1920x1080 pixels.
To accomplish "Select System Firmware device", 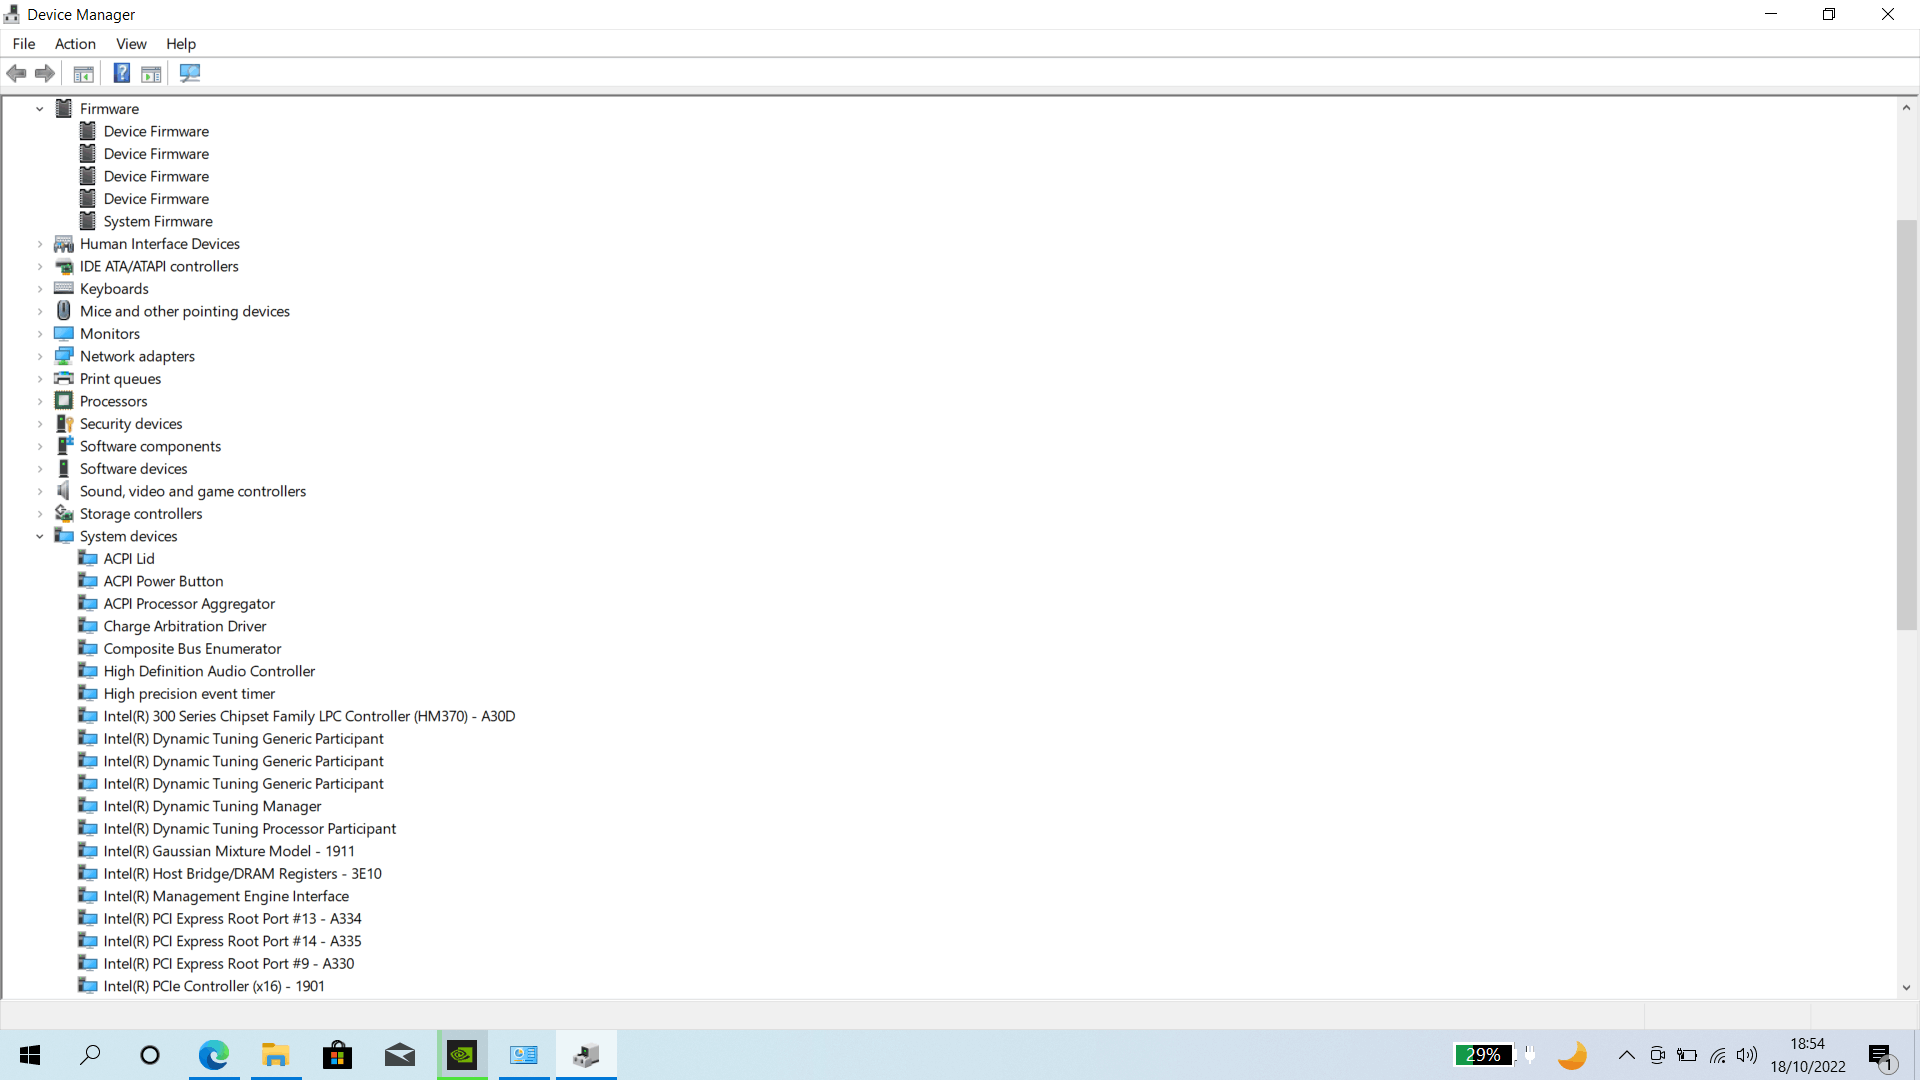I will pos(158,221).
